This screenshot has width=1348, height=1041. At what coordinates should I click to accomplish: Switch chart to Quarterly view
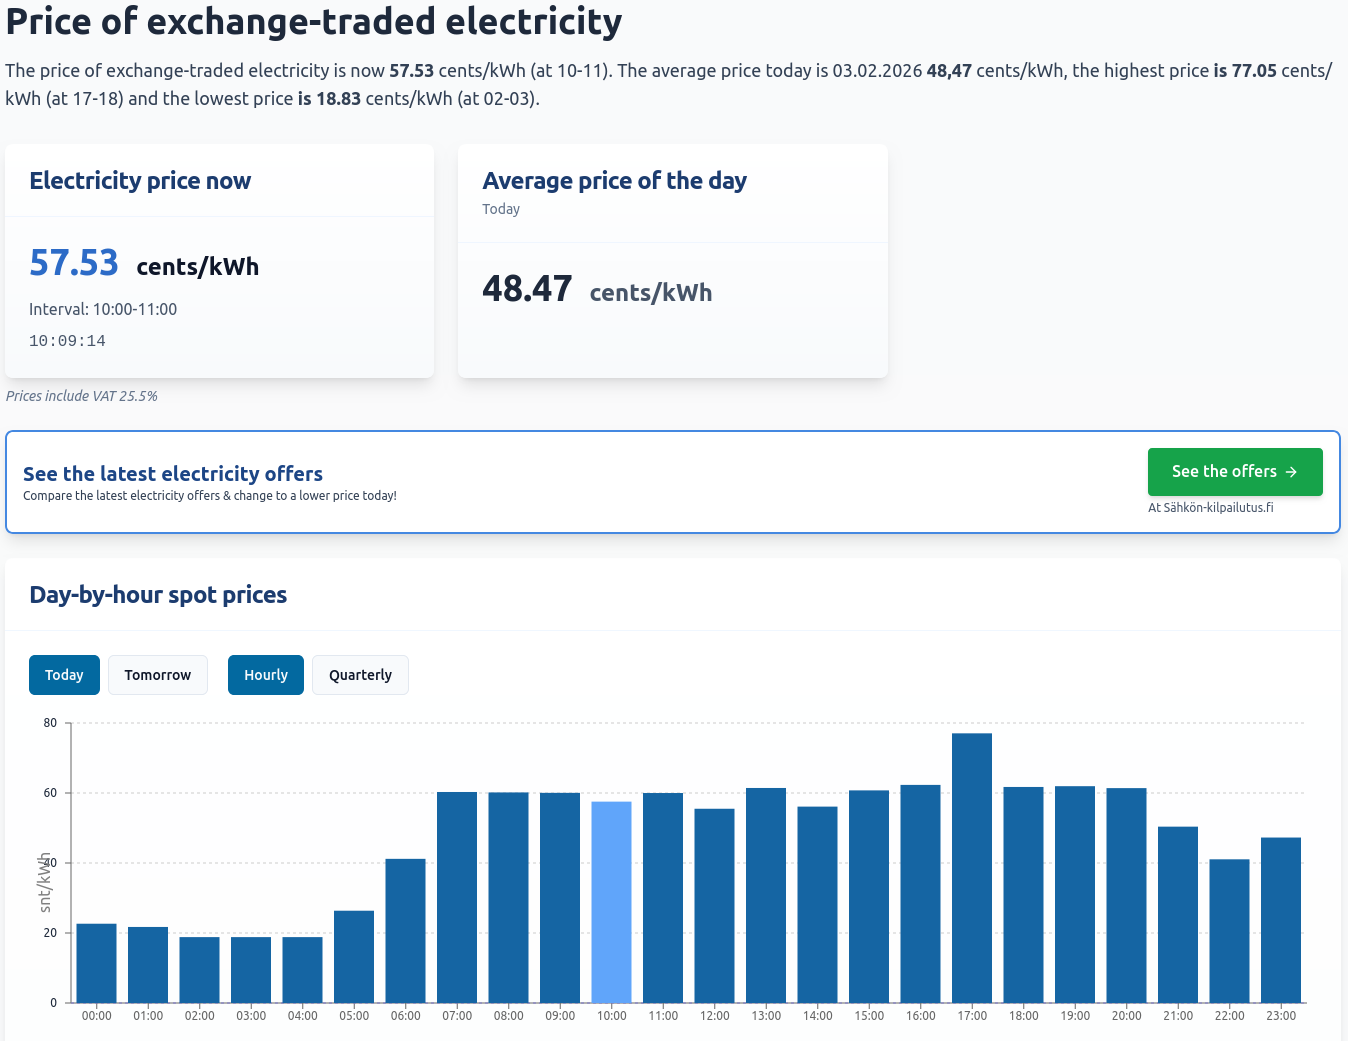[360, 675]
